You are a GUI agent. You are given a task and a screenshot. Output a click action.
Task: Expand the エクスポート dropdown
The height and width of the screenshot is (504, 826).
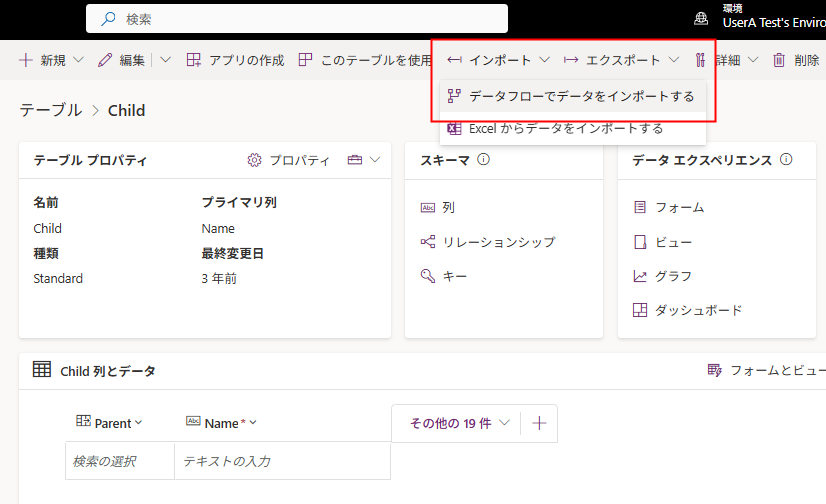(x=620, y=61)
